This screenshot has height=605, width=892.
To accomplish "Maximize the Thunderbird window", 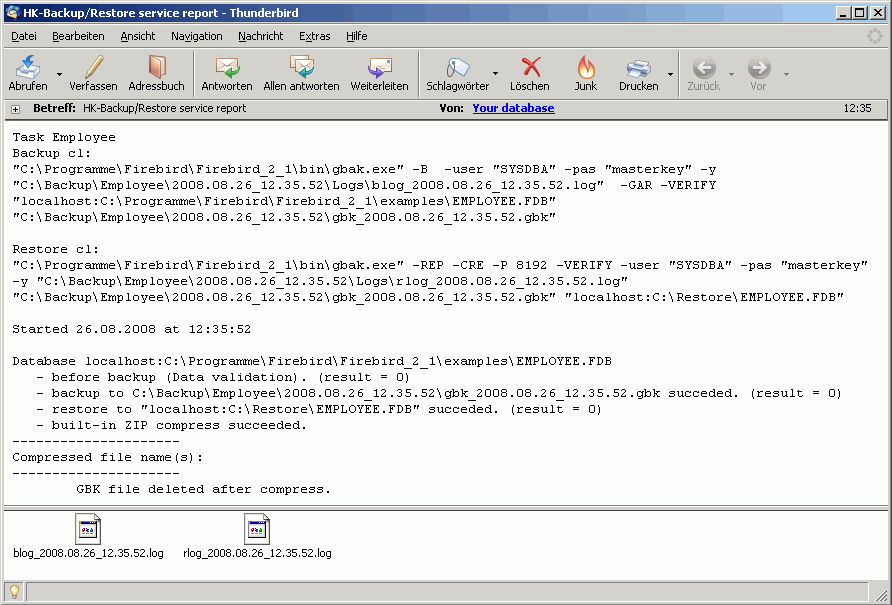I will click(860, 13).
